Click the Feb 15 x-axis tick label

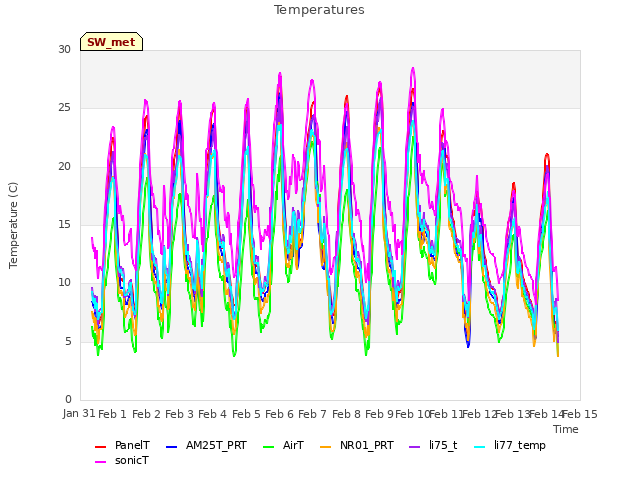580,414
